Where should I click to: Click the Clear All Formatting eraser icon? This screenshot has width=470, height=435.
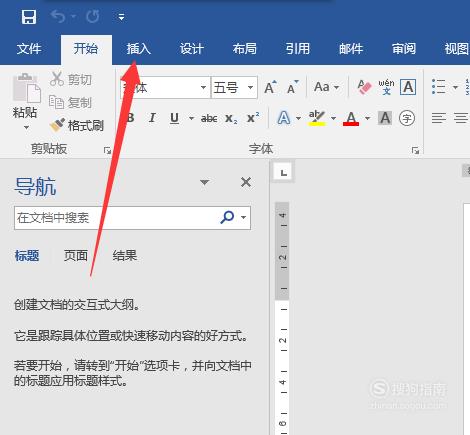coord(364,87)
